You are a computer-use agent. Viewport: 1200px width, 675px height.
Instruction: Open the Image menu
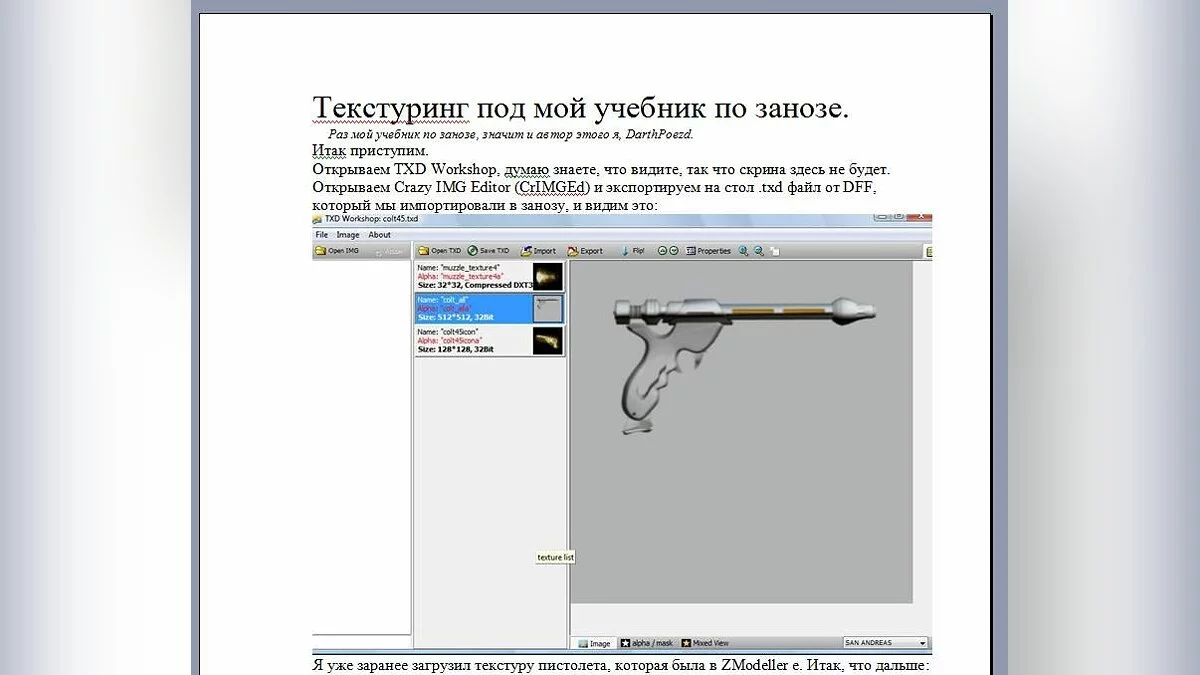(347, 235)
